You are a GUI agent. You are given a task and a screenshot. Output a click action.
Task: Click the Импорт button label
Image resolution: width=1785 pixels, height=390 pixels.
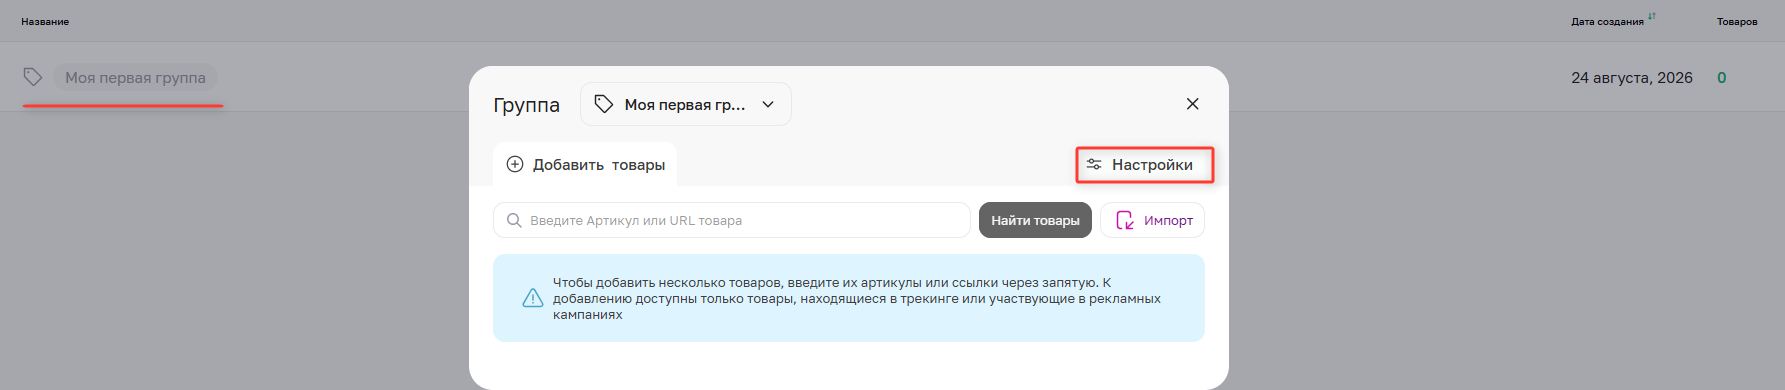1168,220
